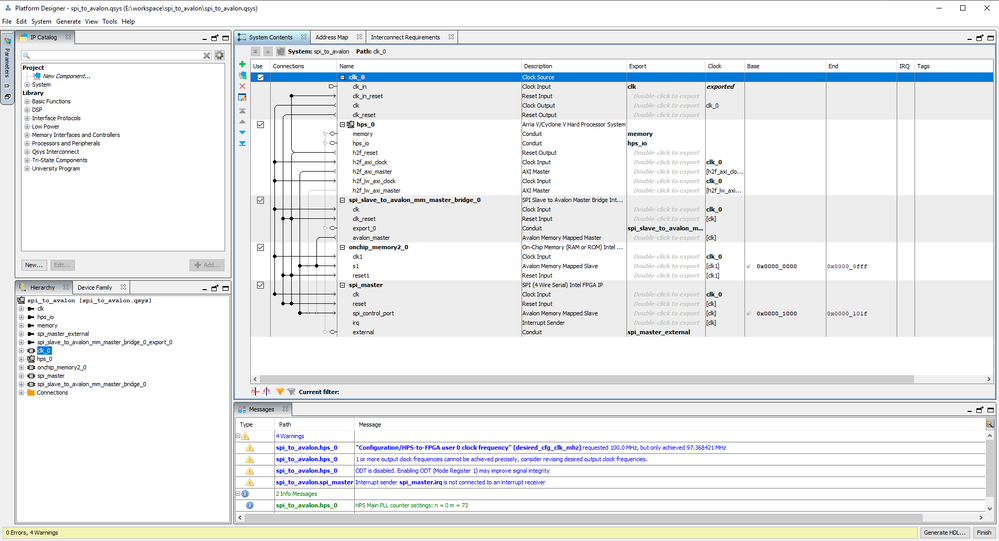The height and width of the screenshot is (541, 999).
Task: Click the IP Catalog search settings gear
Action: tap(220, 56)
